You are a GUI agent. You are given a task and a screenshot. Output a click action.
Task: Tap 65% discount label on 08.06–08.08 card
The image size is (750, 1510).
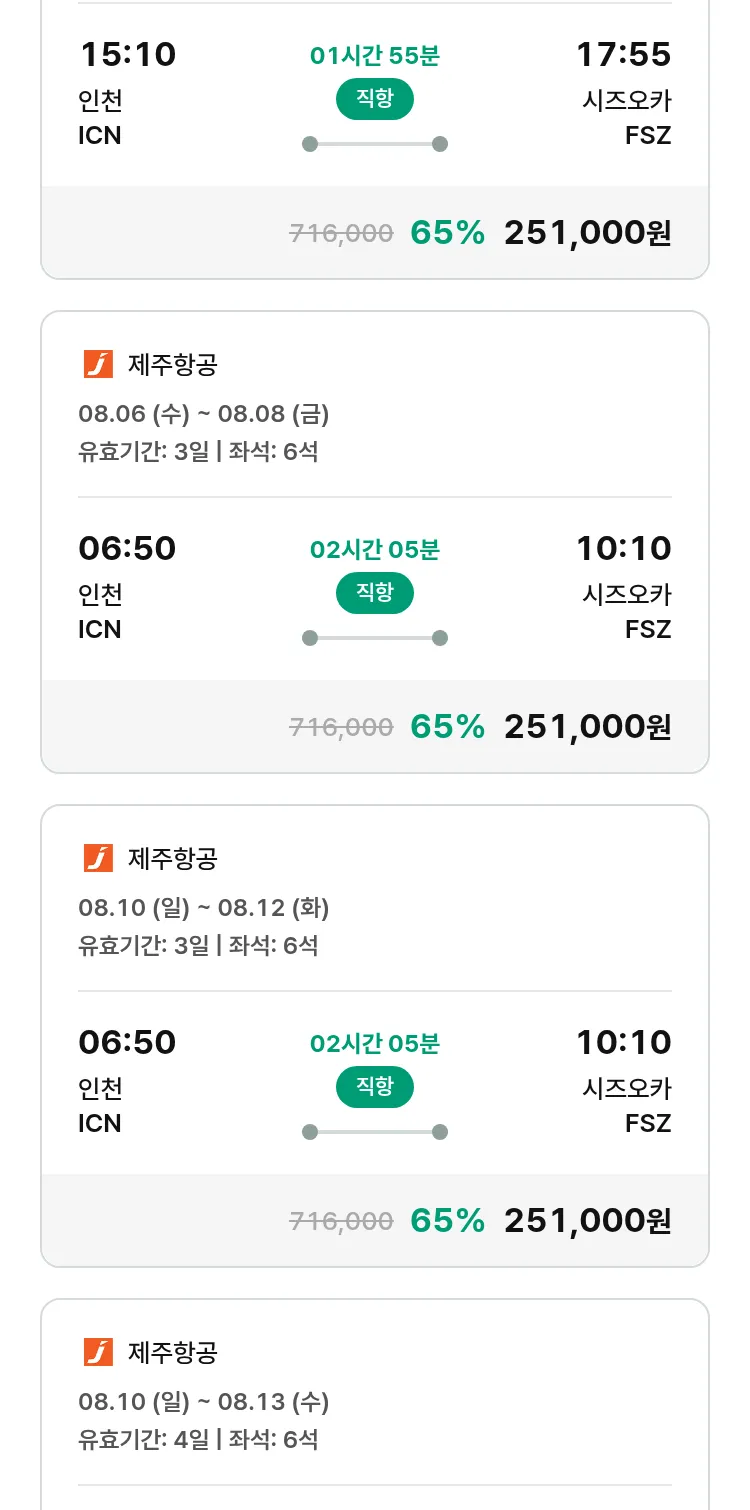coord(447,727)
